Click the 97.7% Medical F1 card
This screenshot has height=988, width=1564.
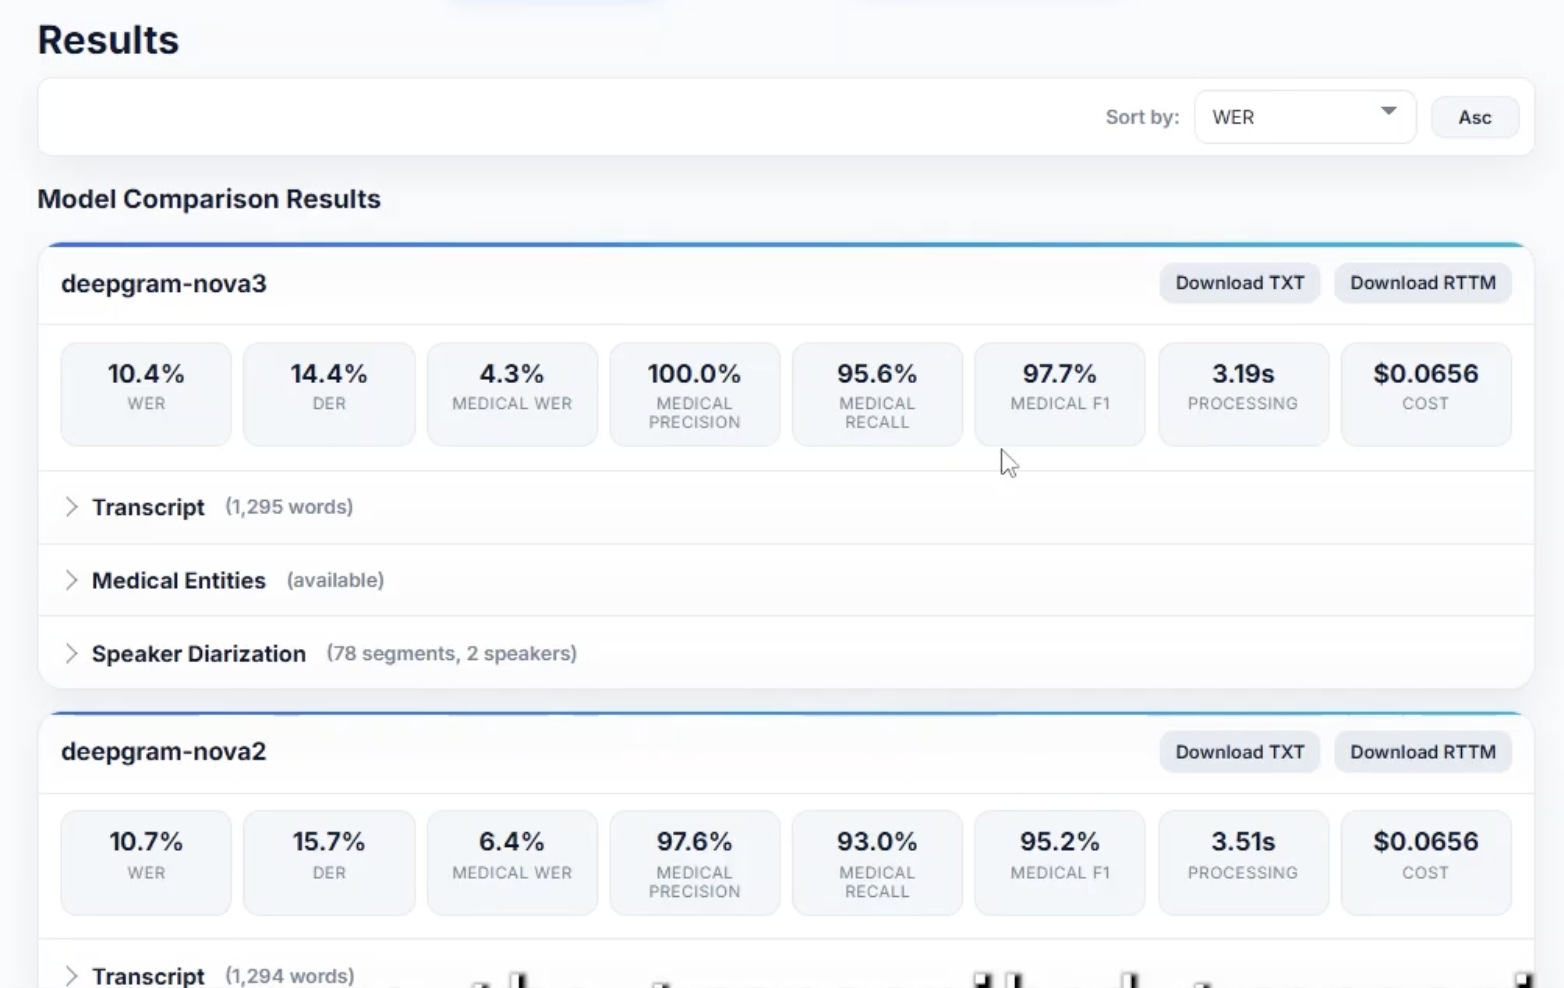(x=1060, y=394)
